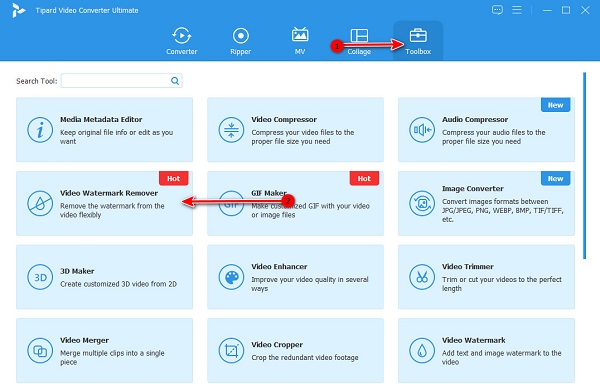The image size is (600, 389).
Task: Open the feedback chat icon
Action: tap(497, 10)
